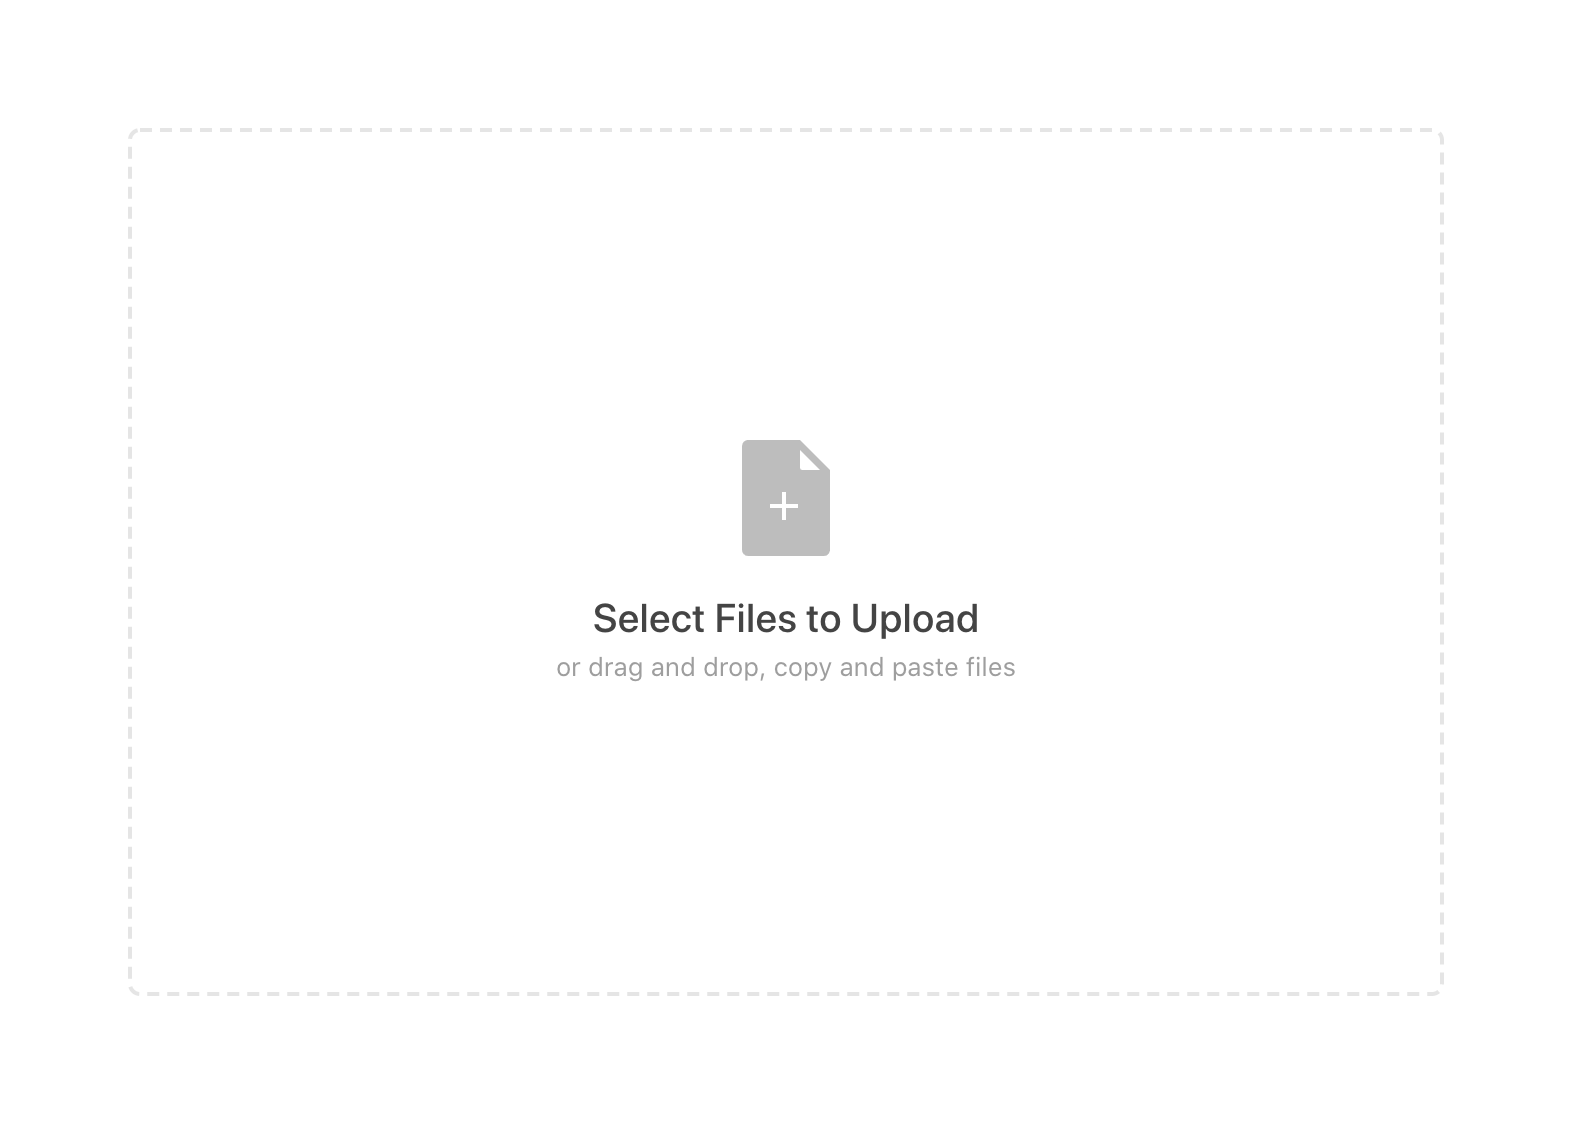
Task: Click the gray add-file document icon
Action: [785, 498]
